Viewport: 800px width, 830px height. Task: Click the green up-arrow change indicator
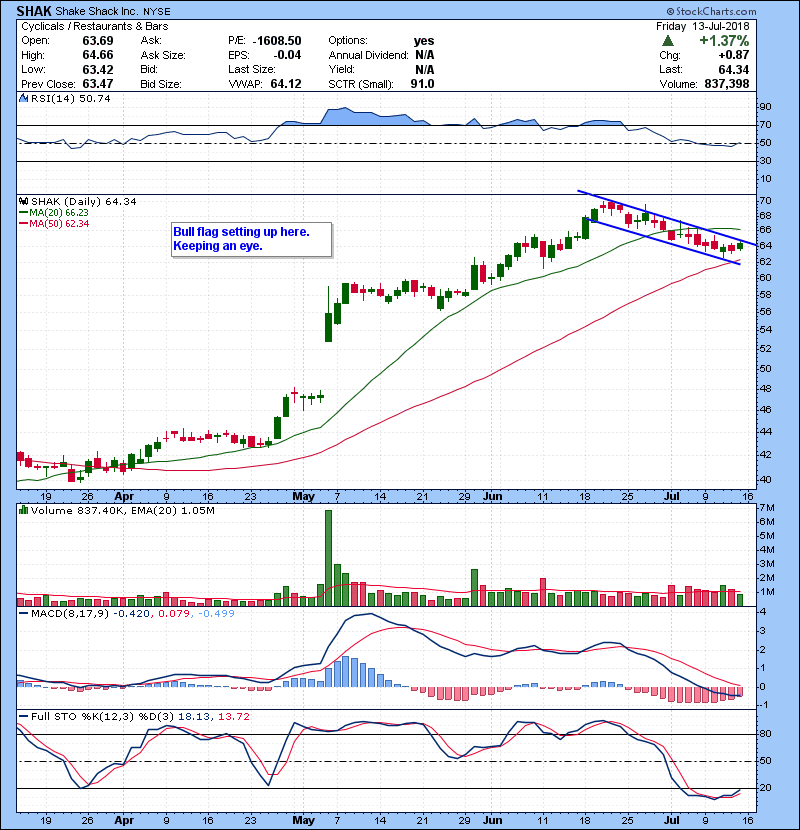pos(668,41)
